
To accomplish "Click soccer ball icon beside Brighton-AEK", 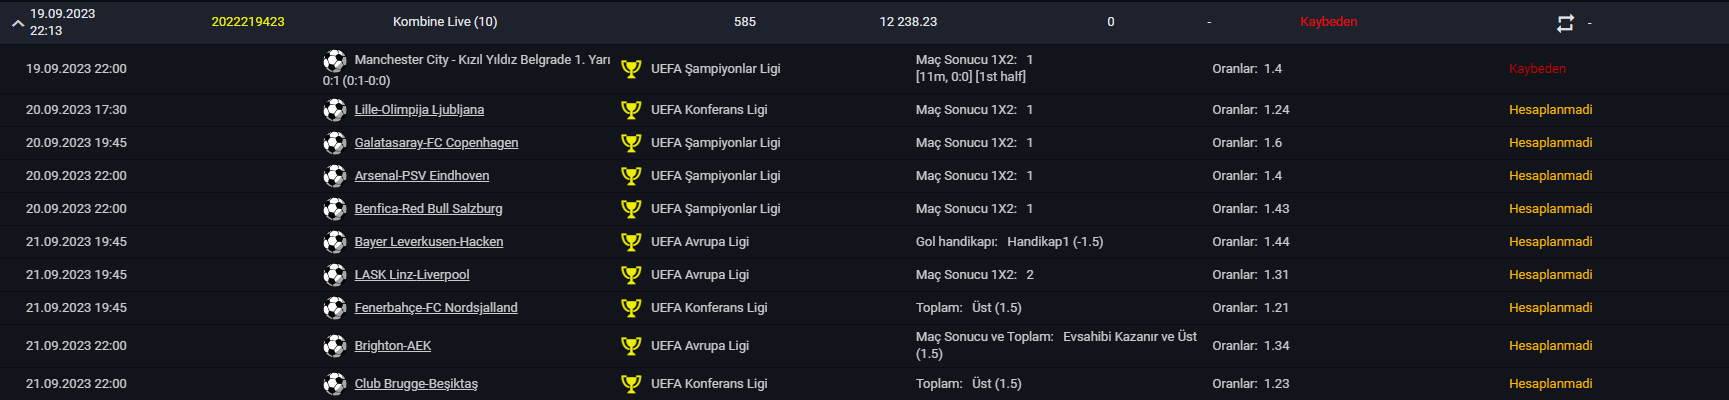I will [335, 346].
